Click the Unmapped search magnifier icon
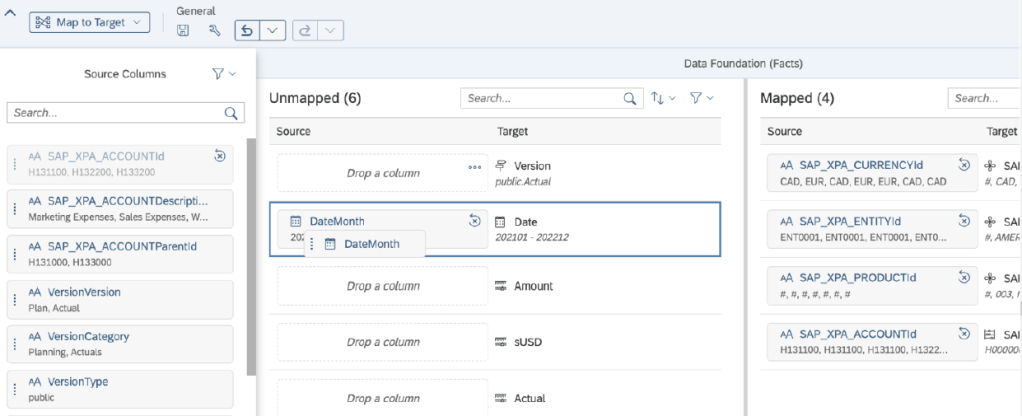The height and width of the screenshot is (416, 1022). click(x=630, y=99)
